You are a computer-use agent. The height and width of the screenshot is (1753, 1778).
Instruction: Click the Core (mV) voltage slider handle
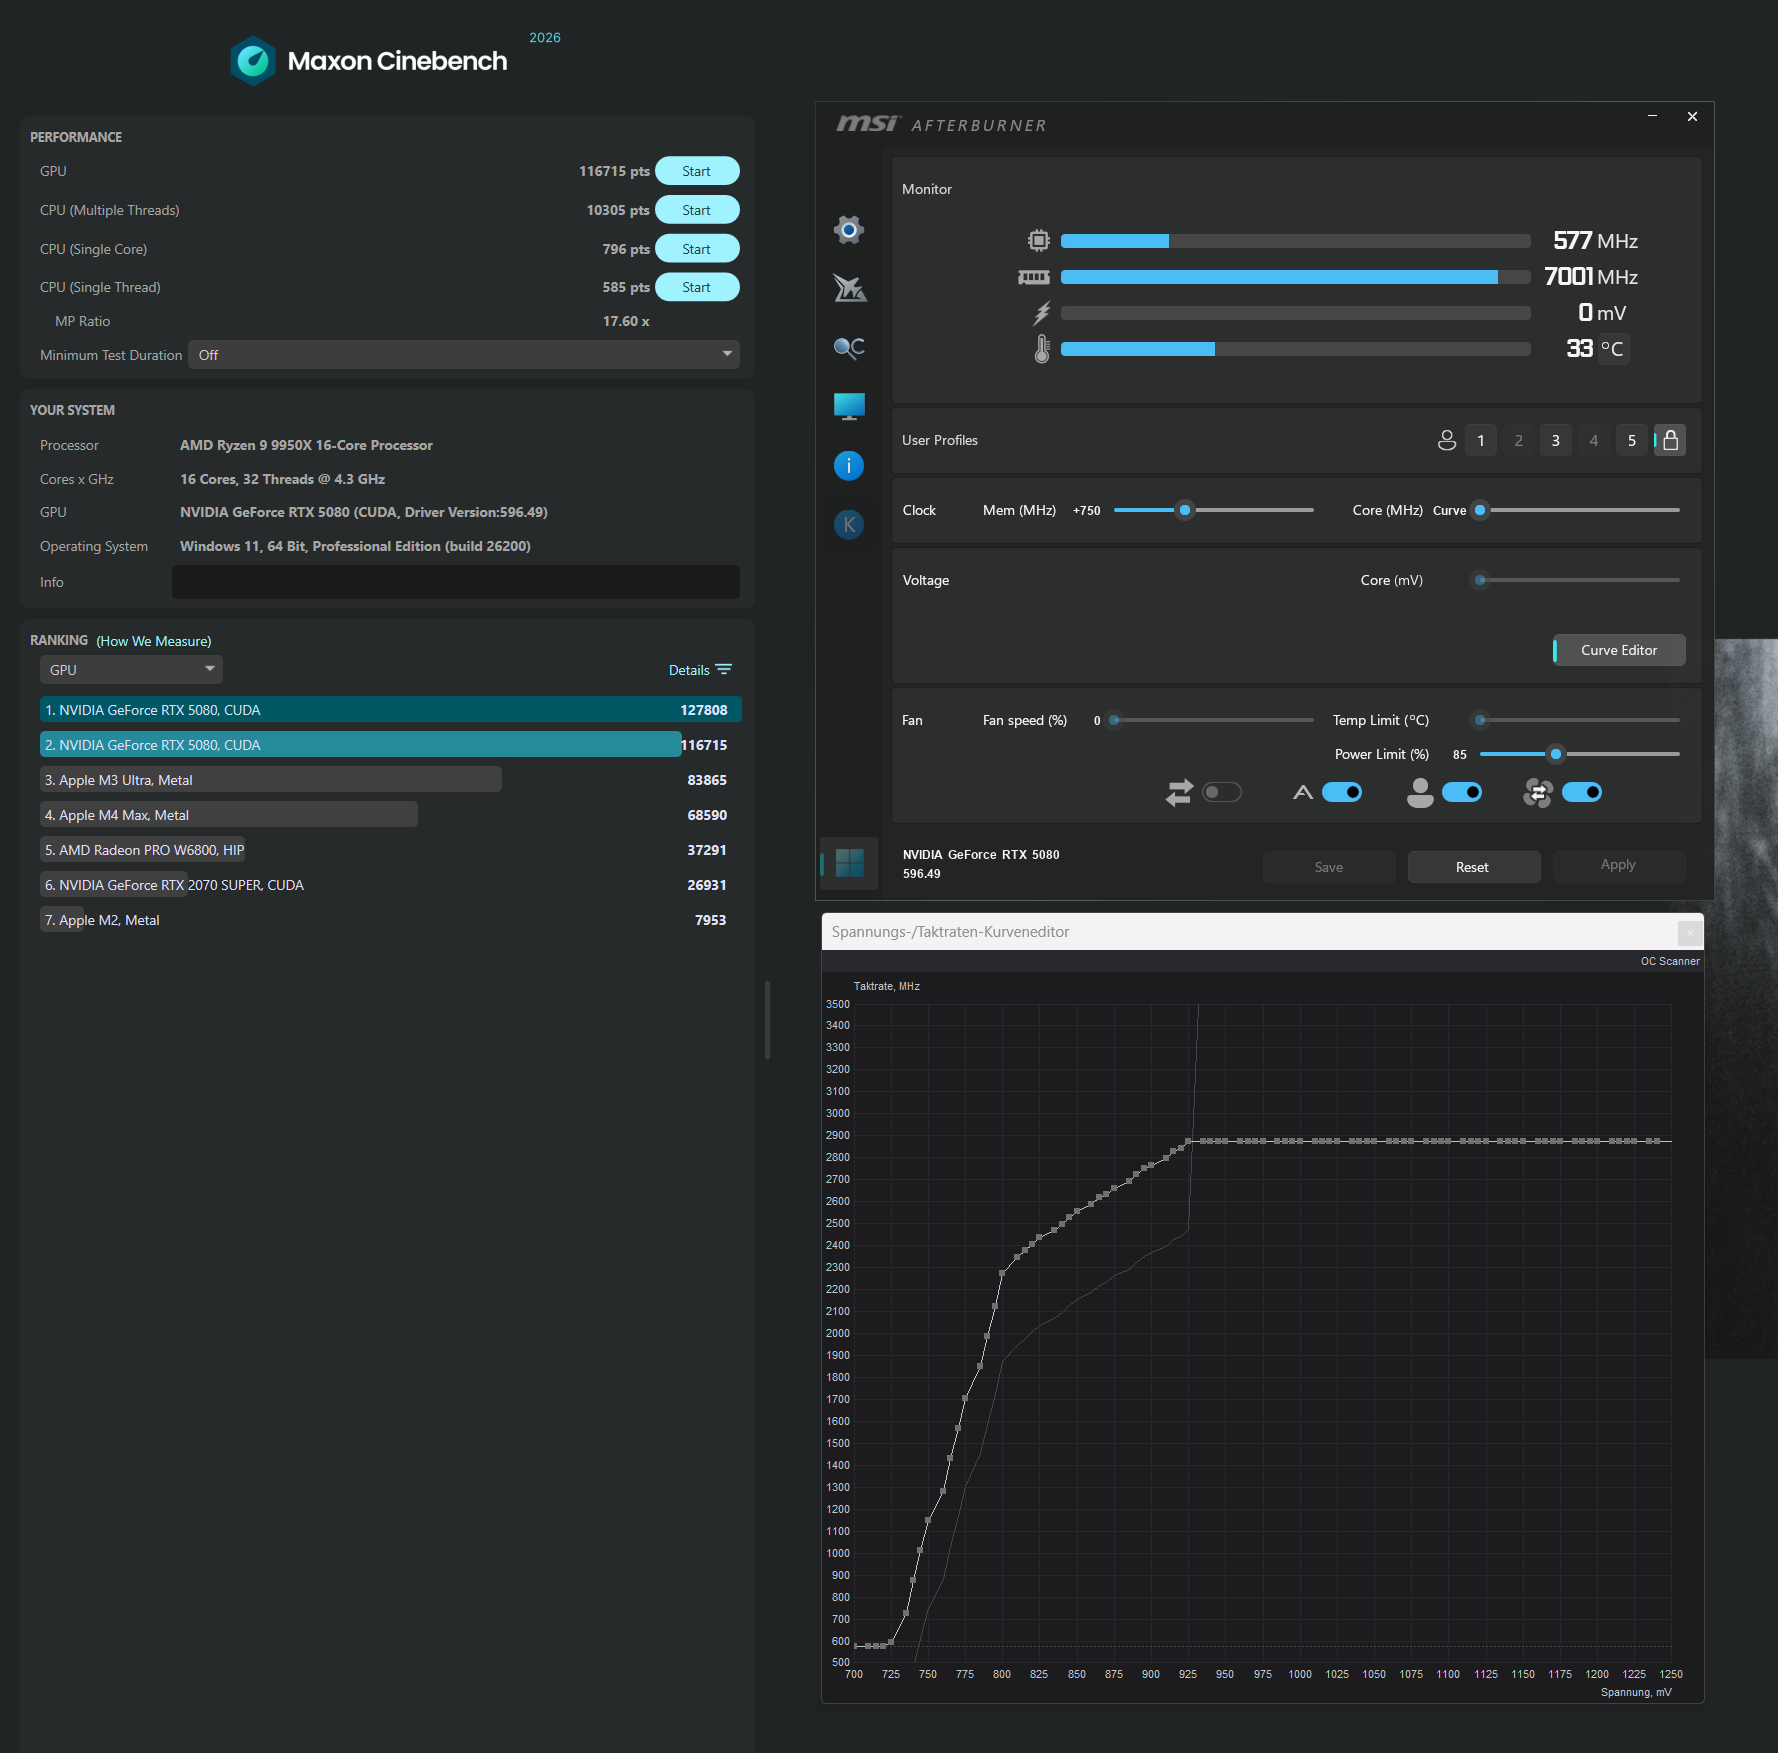point(1480,580)
